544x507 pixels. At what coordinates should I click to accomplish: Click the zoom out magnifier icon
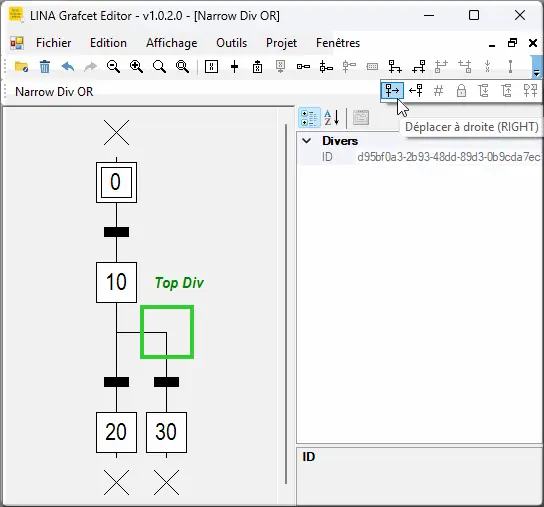113,66
